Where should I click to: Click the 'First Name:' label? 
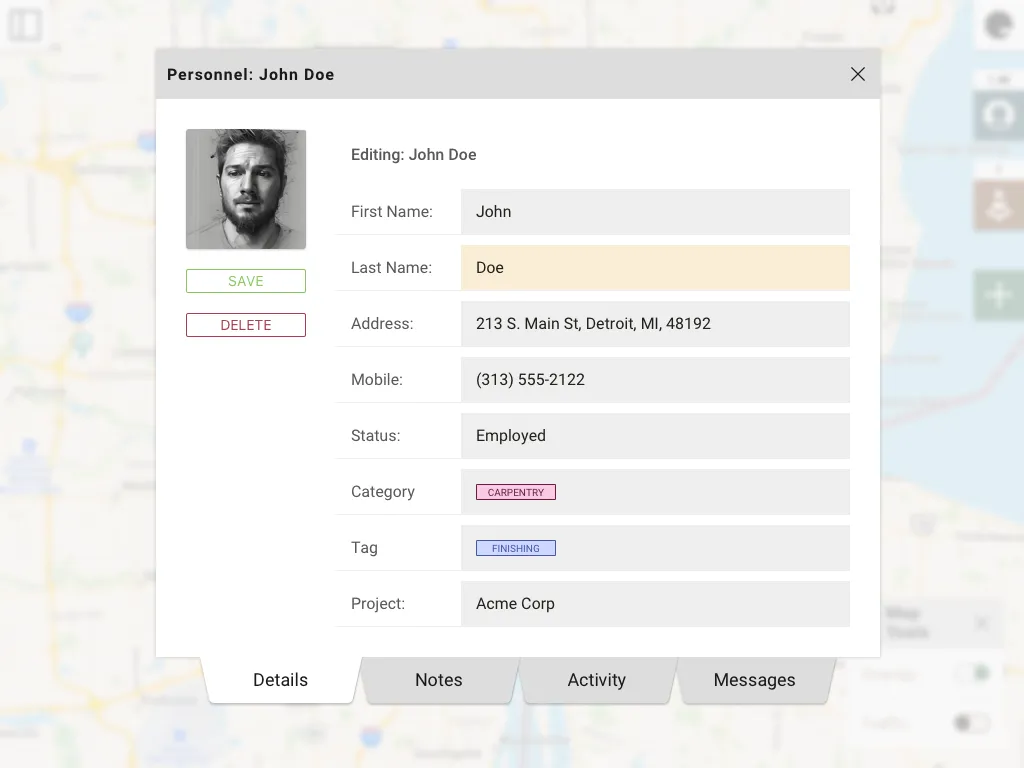coord(392,212)
